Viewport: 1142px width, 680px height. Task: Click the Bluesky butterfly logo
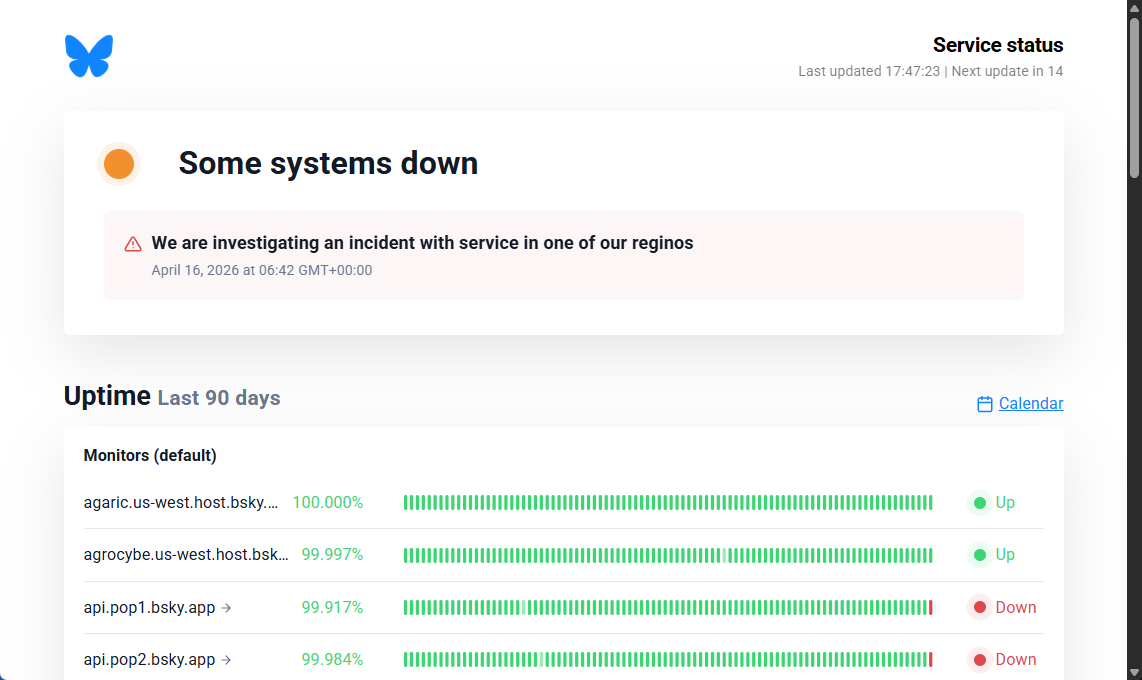click(x=89, y=56)
